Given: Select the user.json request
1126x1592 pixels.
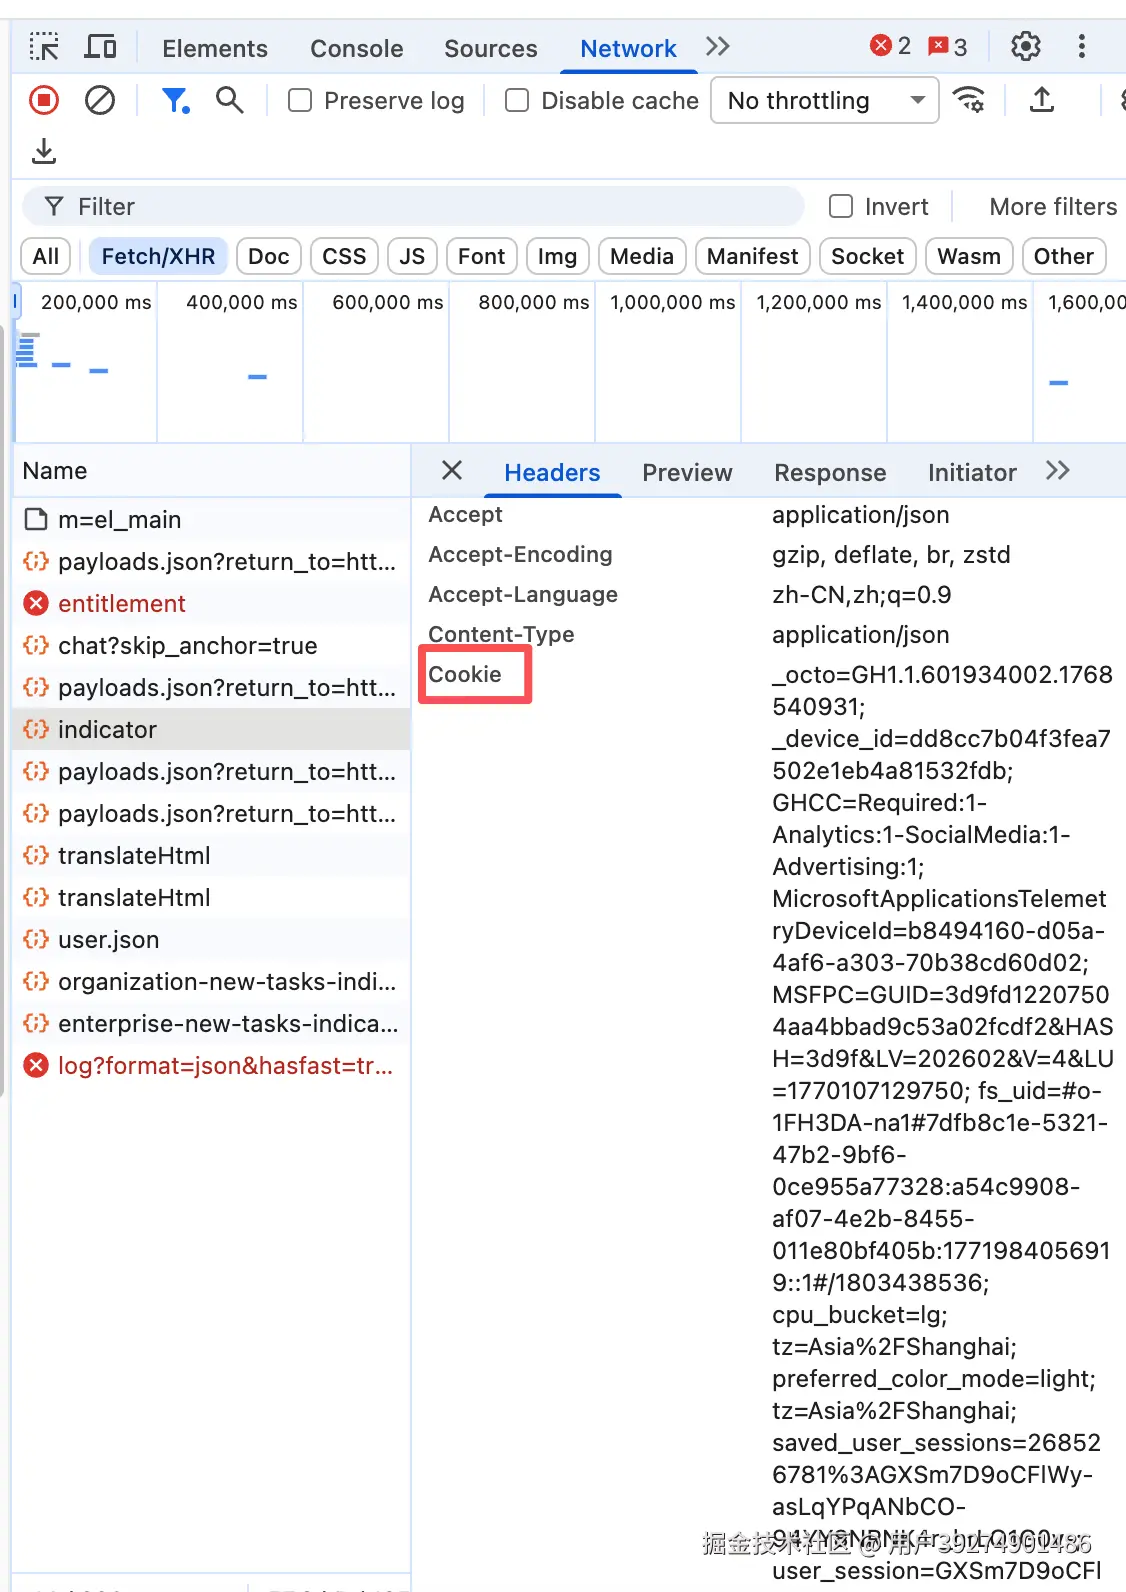Looking at the screenshot, I should coord(212,940).
